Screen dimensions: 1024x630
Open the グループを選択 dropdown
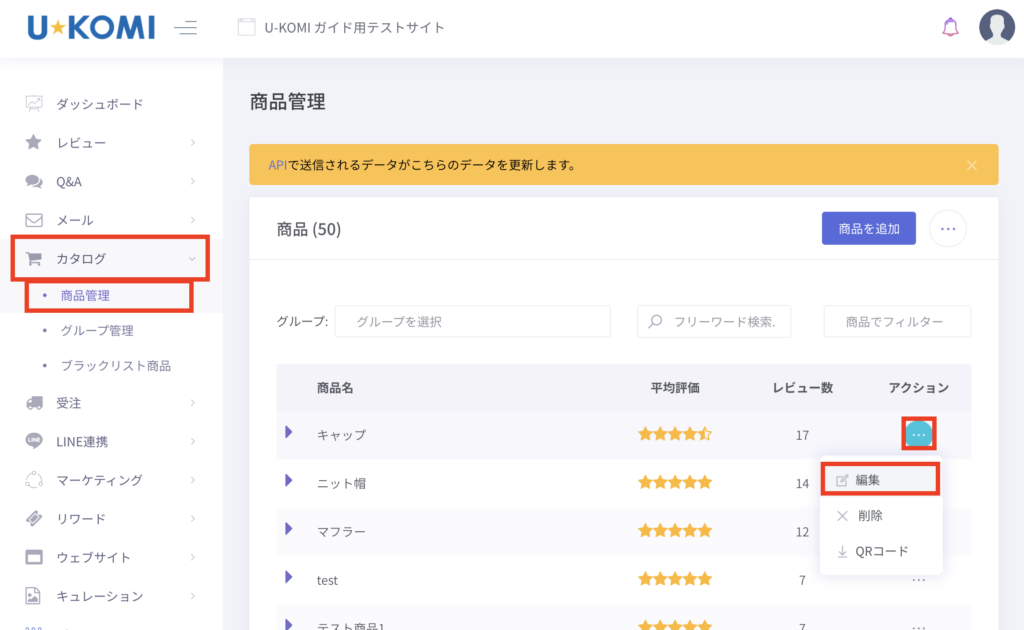click(472, 322)
